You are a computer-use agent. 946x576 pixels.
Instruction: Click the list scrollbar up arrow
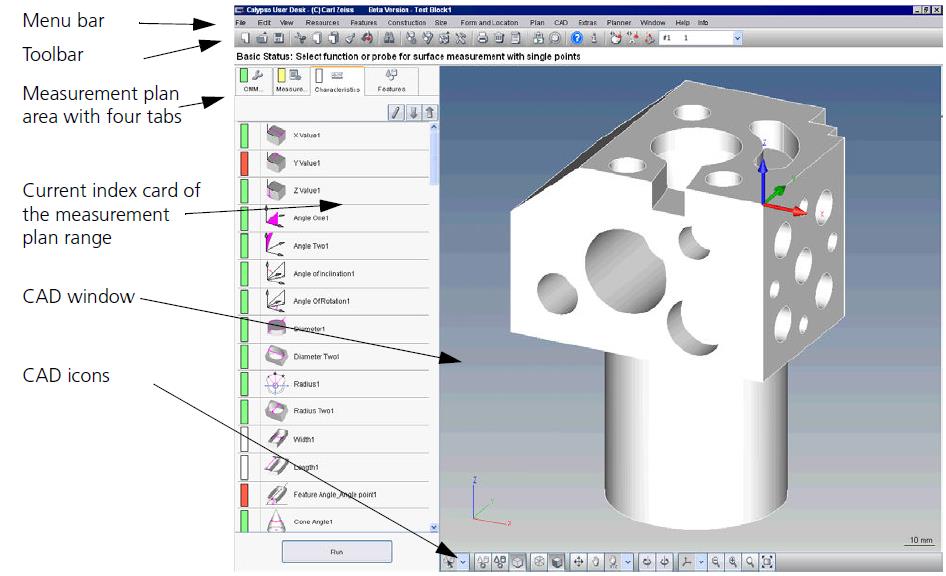[433, 127]
